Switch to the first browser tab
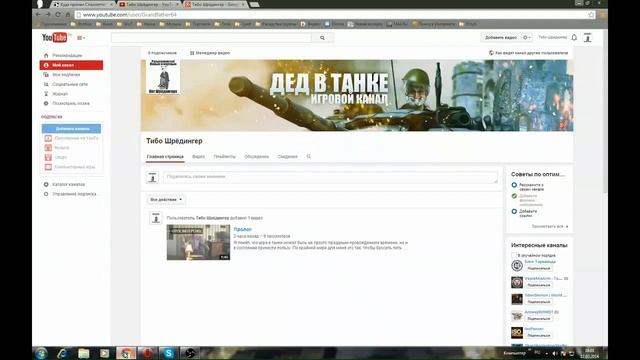 [x=83, y=4]
